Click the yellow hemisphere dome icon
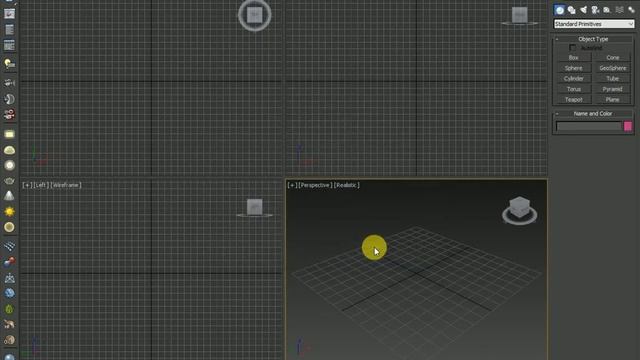 click(x=9, y=150)
